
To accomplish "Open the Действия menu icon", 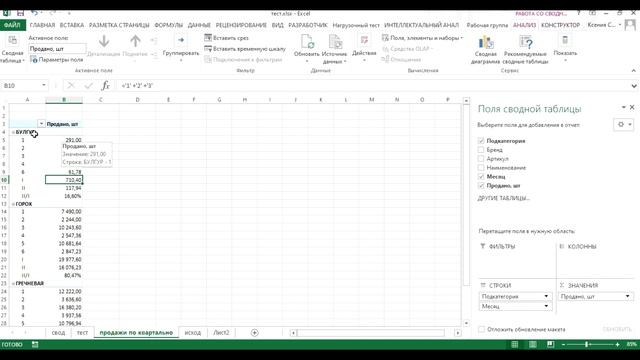I will 364,41.
